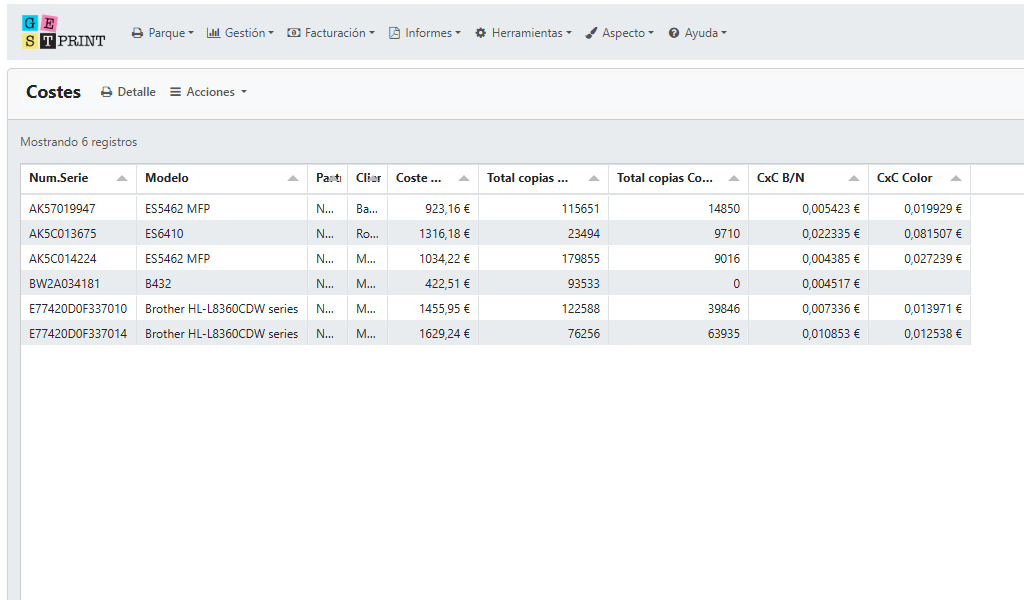Select serial number AK5C013675

[x=63, y=234]
